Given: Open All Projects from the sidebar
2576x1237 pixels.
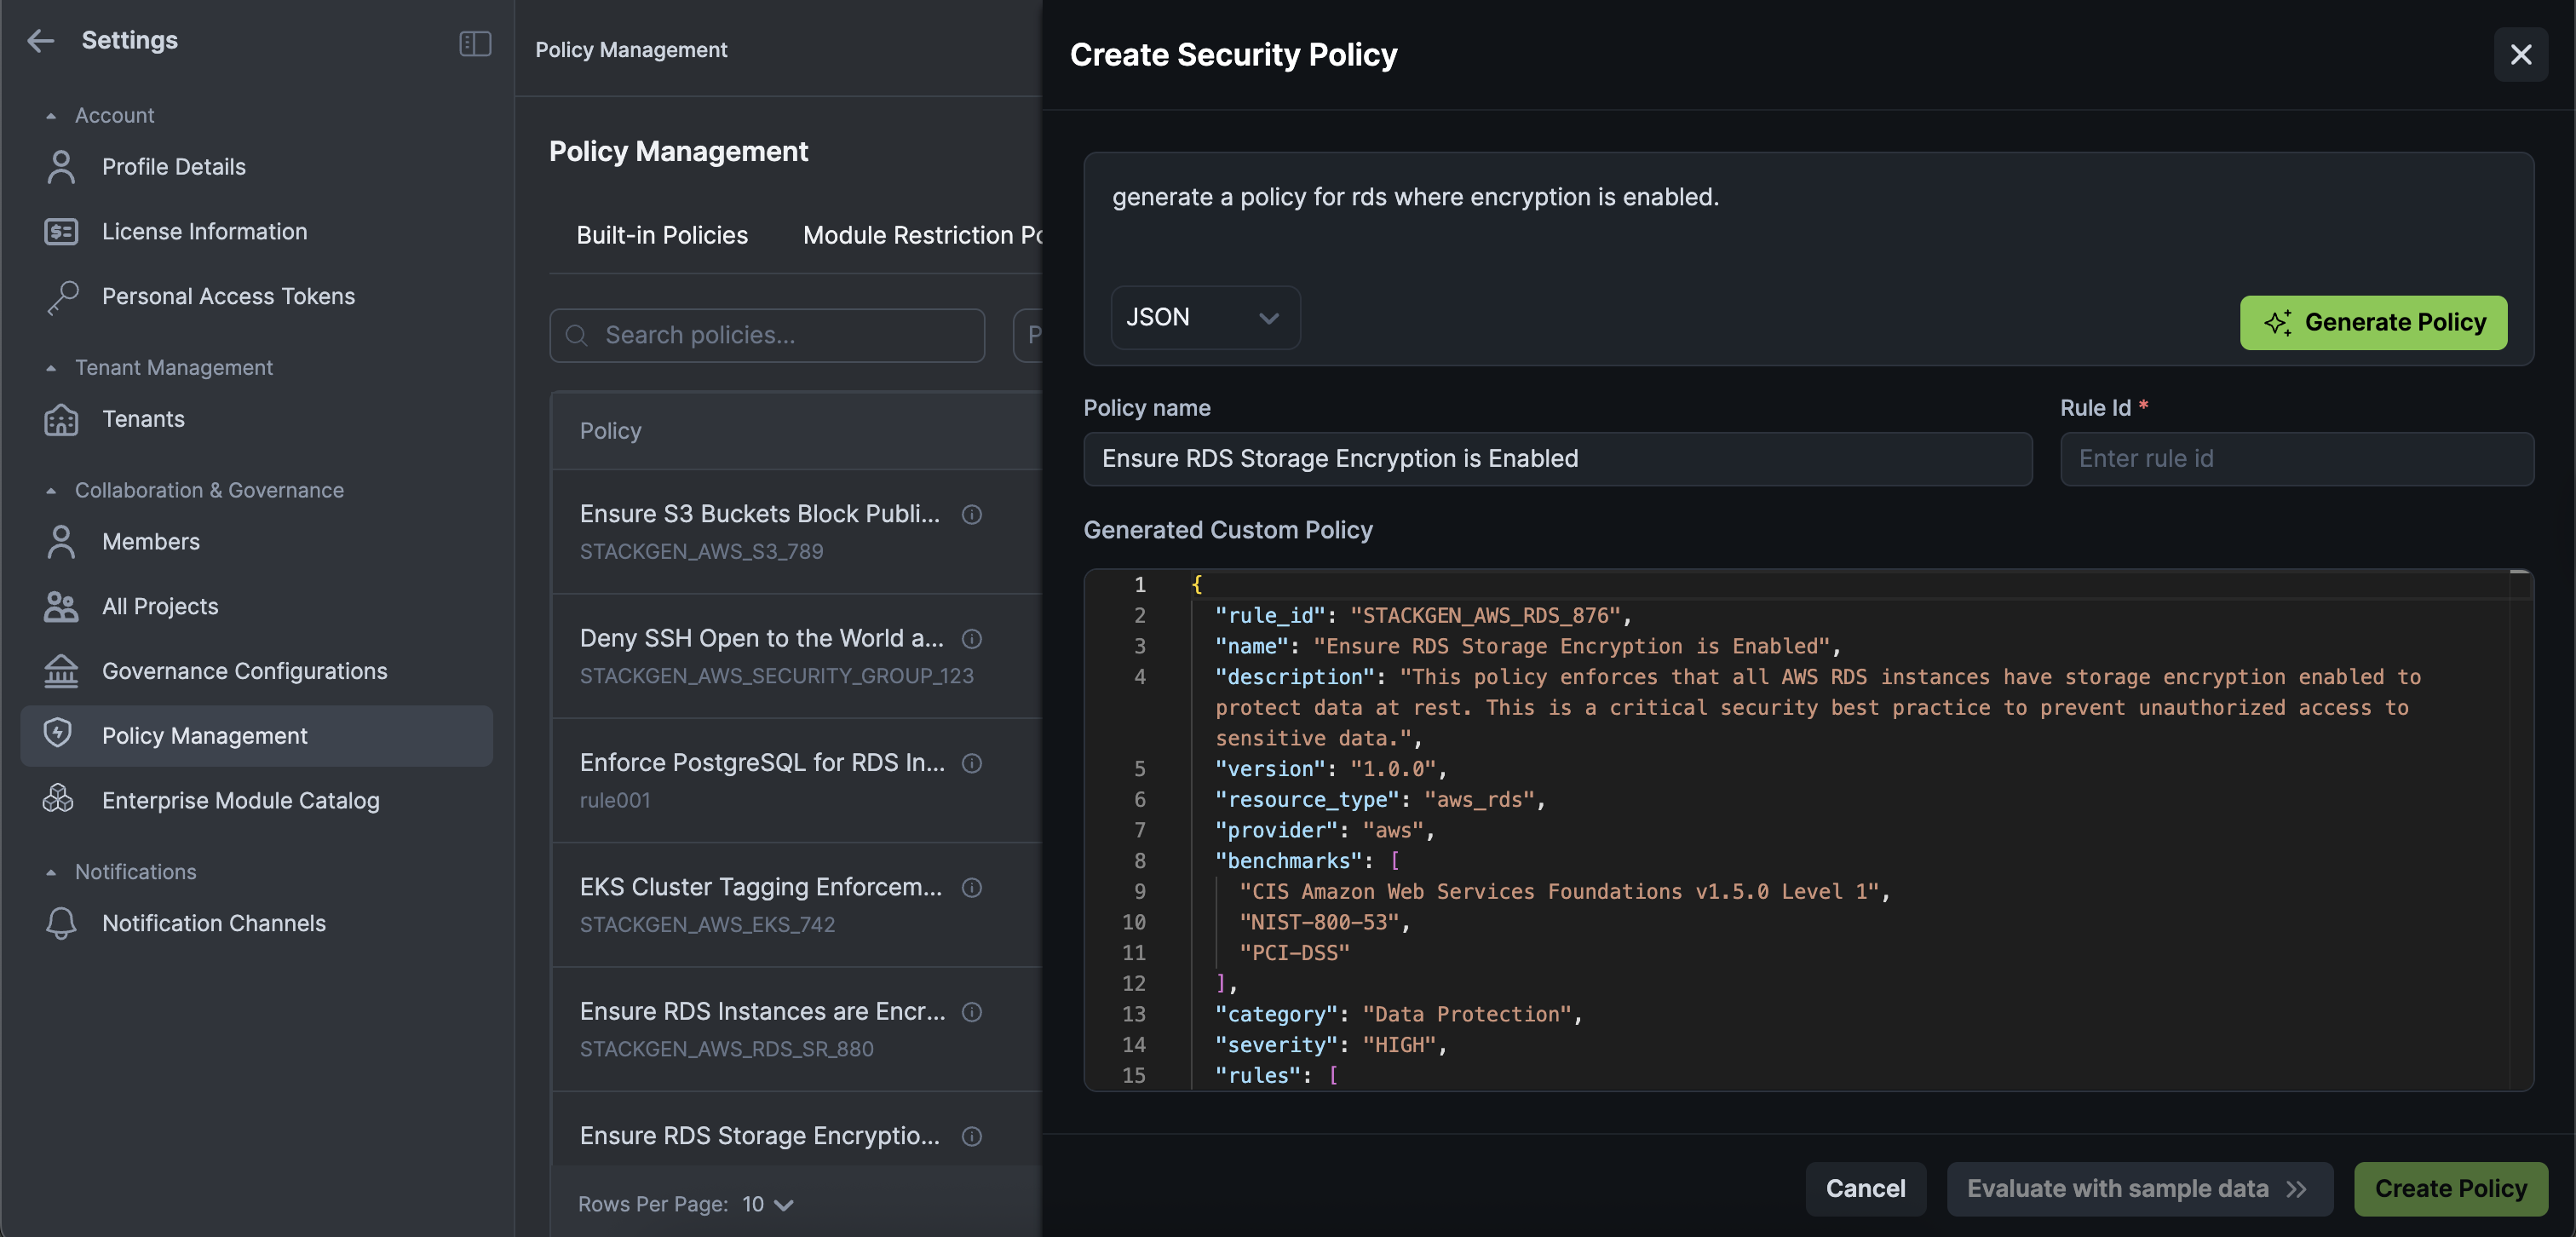Looking at the screenshot, I should 160,606.
